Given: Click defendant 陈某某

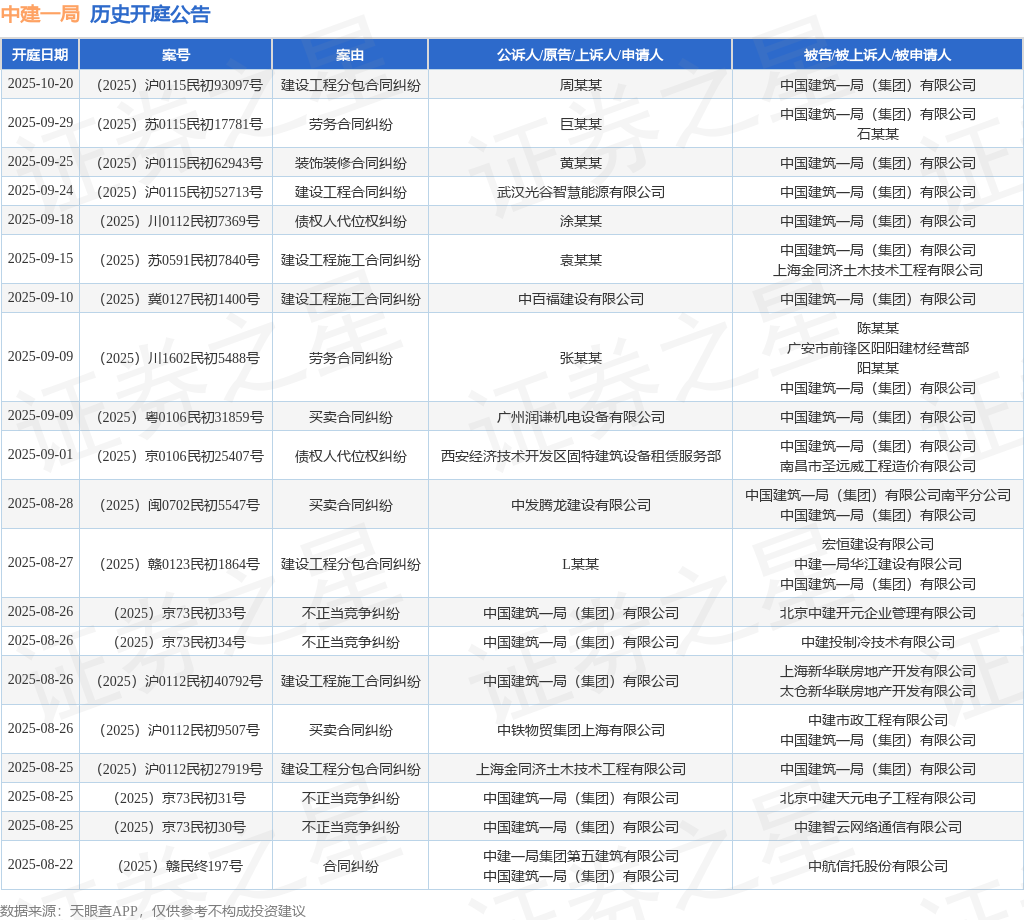Looking at the screenshot, I should 878,328.
